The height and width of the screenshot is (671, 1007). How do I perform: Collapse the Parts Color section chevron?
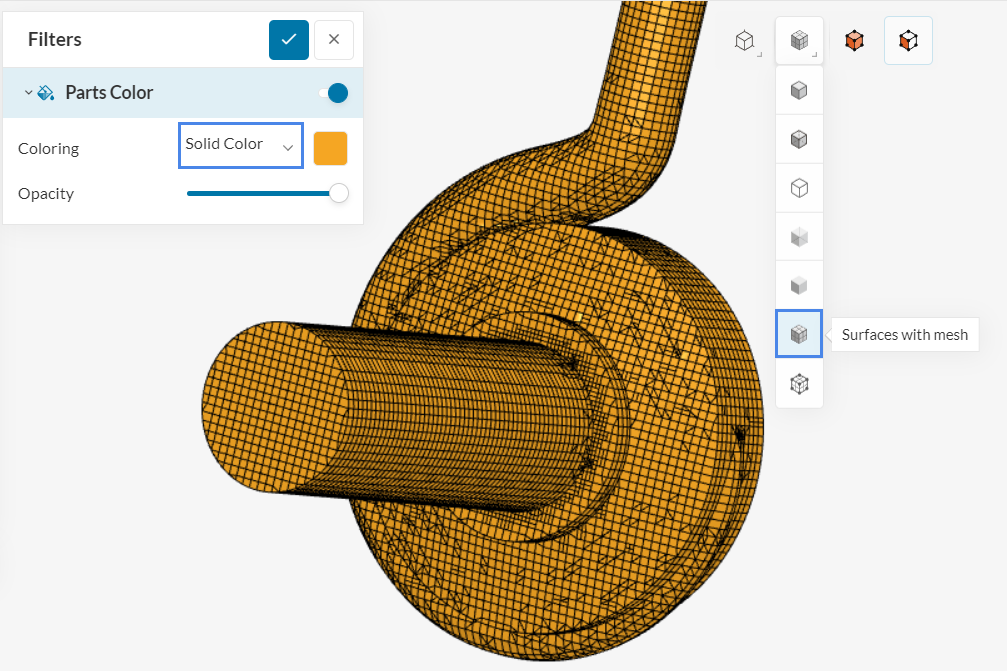[28, 93]
